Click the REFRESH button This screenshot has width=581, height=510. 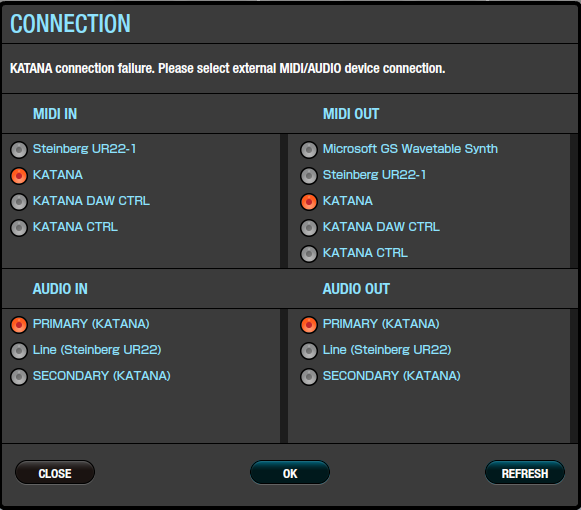tap(525, 473)
